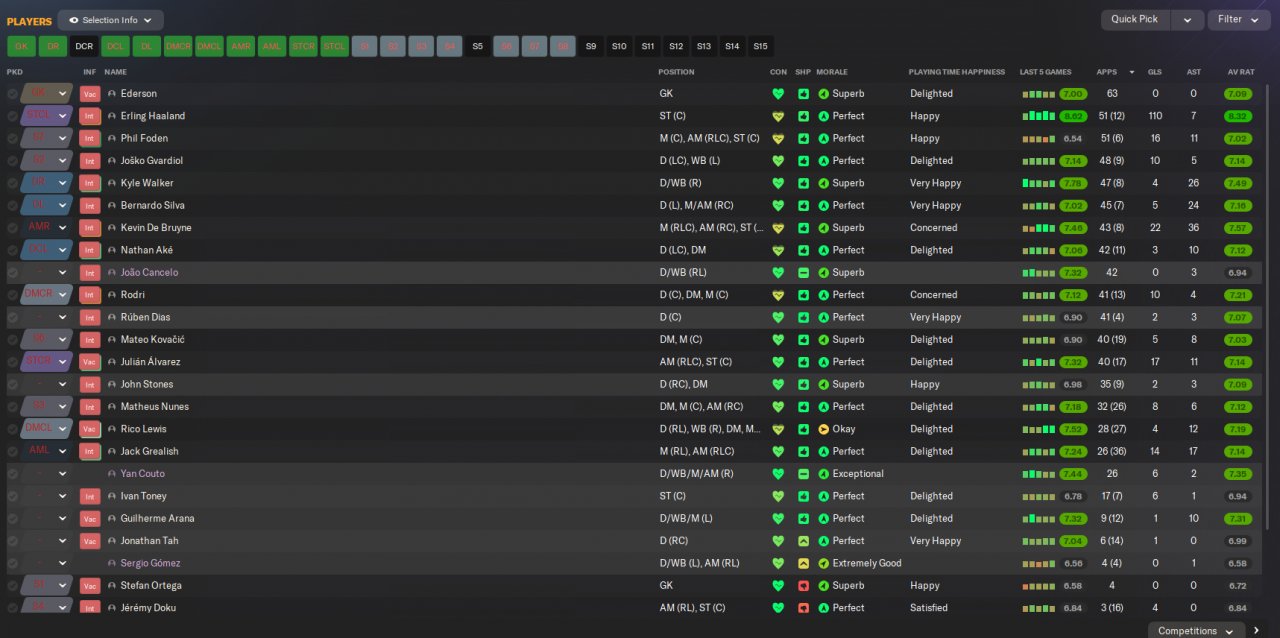Click Guilherme Arana's Vac info badge

click(x=89, y=519)
